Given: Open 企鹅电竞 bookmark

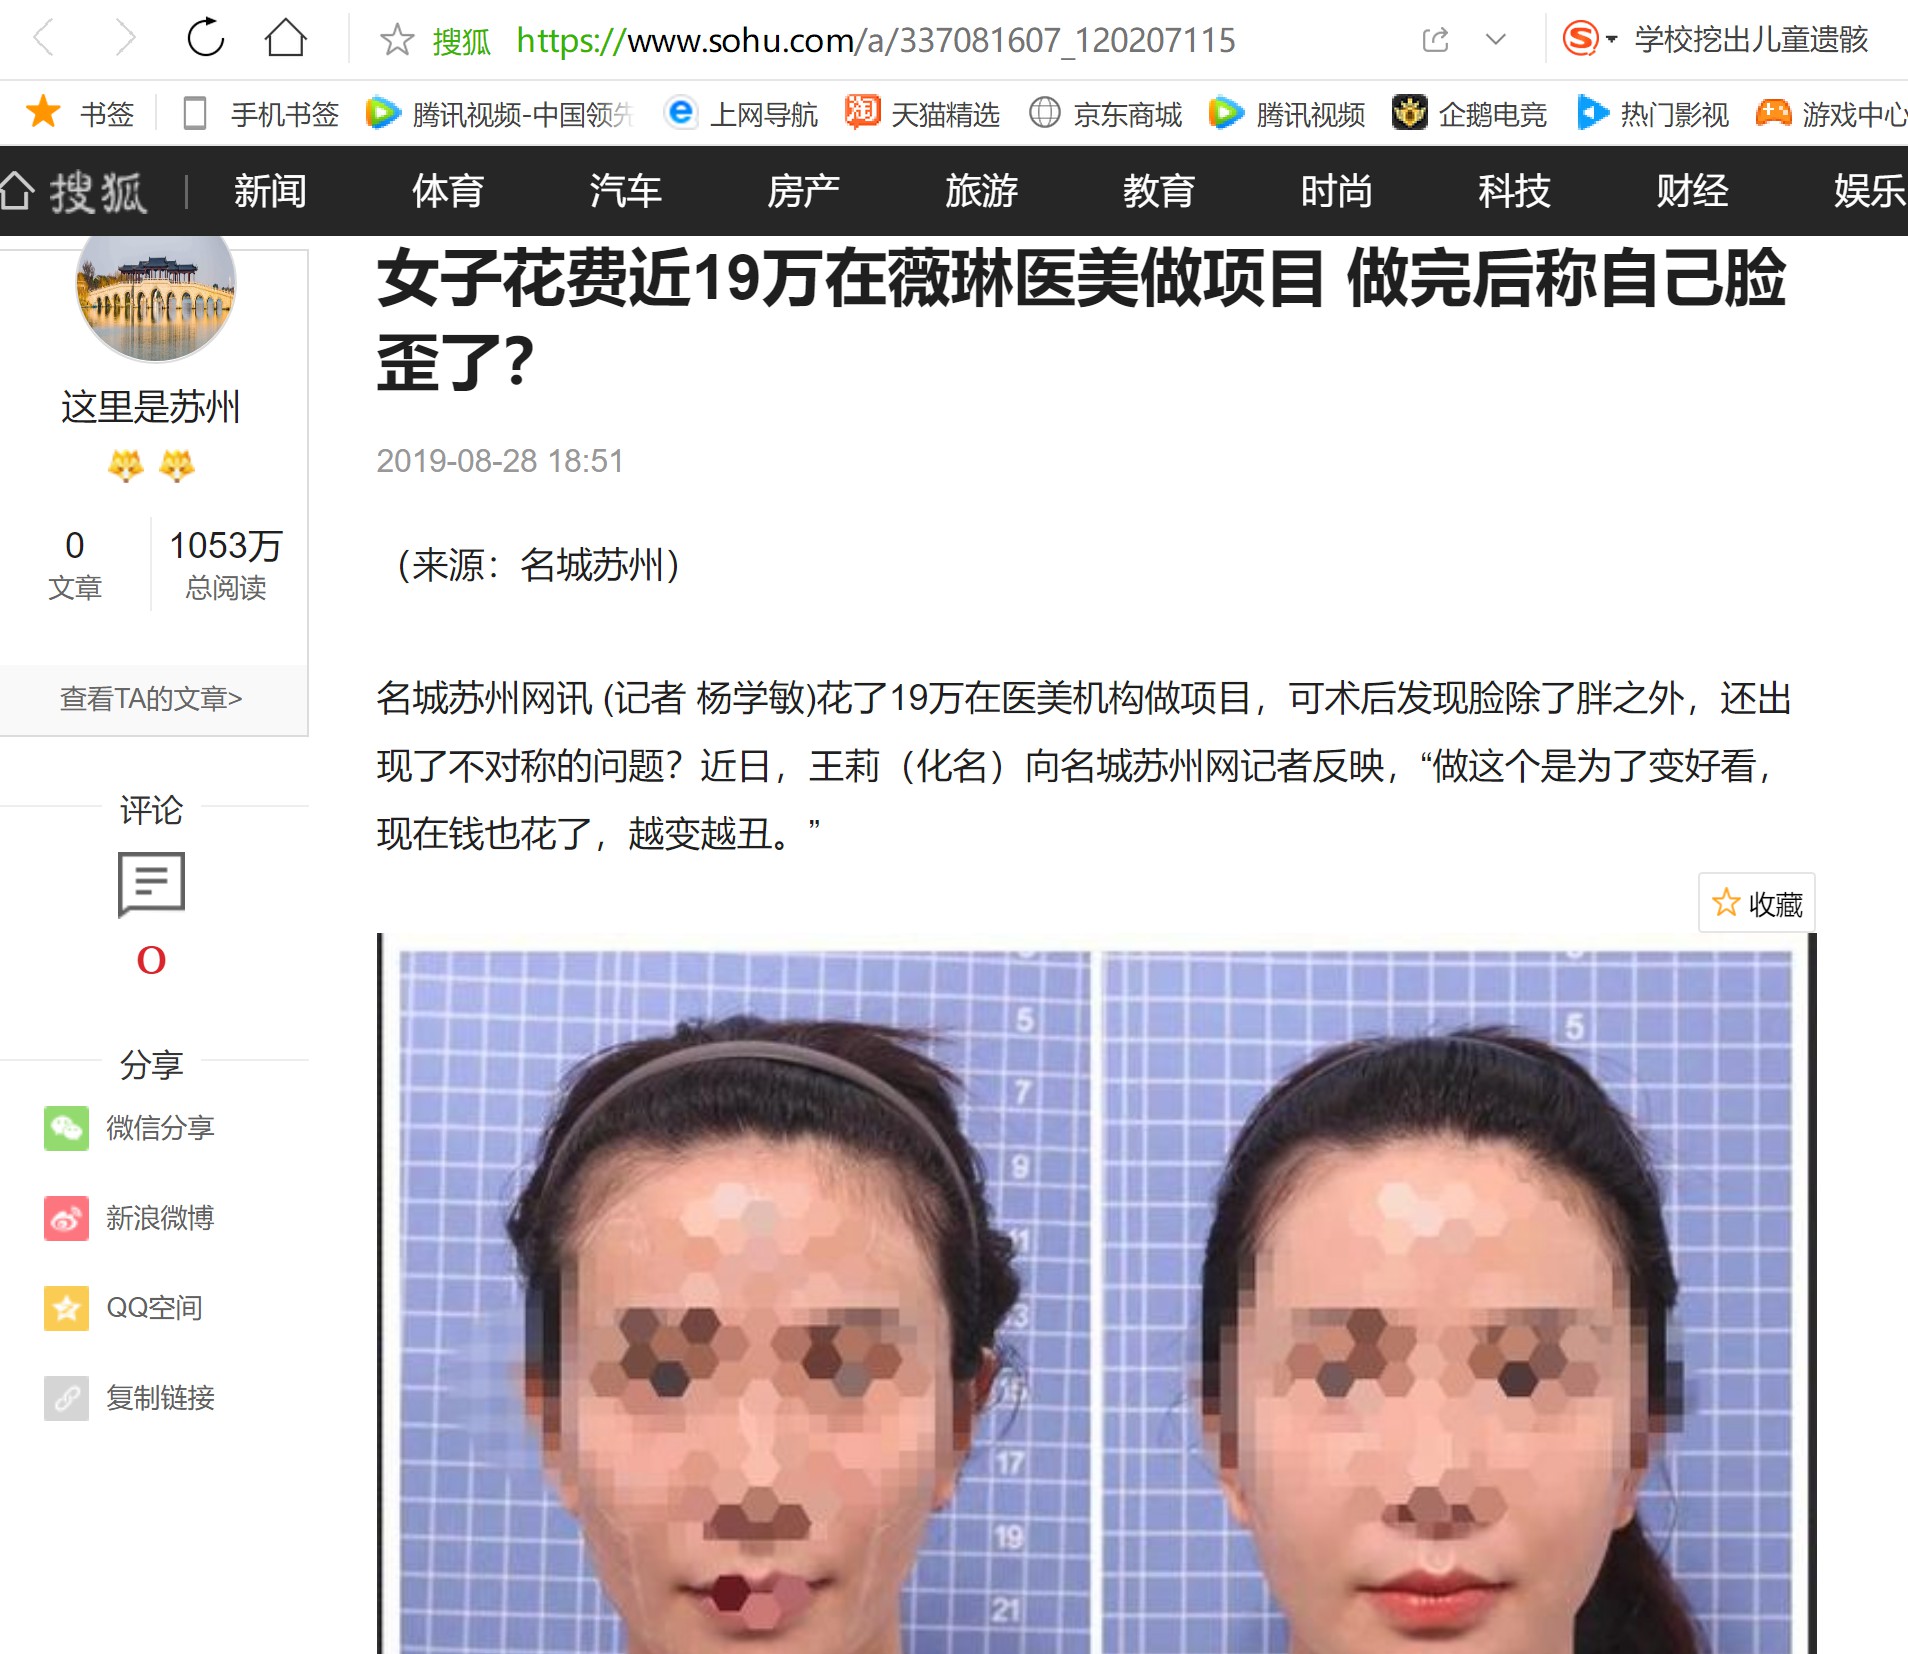Looking at the screenshot, I should pos(1469,114).
